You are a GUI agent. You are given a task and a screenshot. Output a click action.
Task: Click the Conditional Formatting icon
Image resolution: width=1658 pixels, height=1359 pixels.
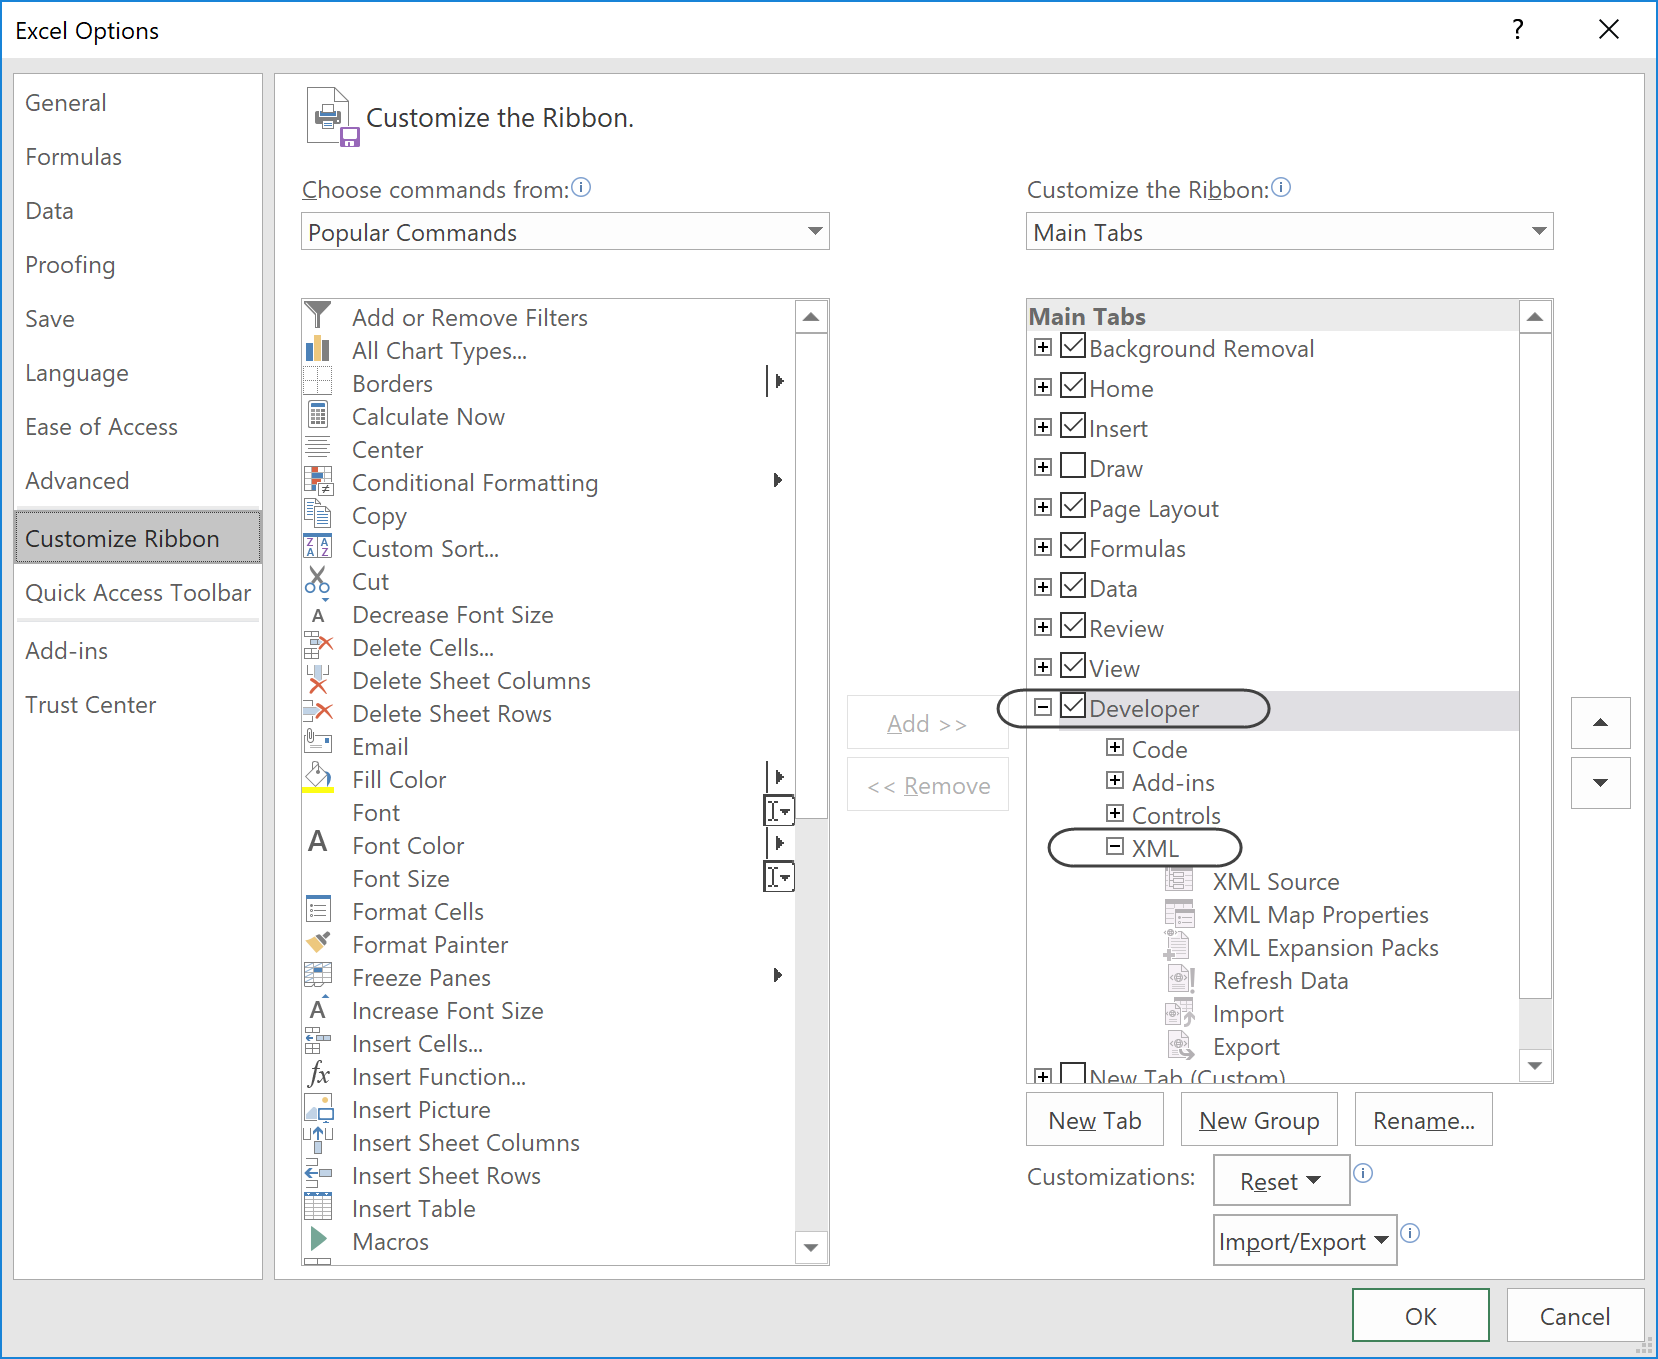point(317,481)
